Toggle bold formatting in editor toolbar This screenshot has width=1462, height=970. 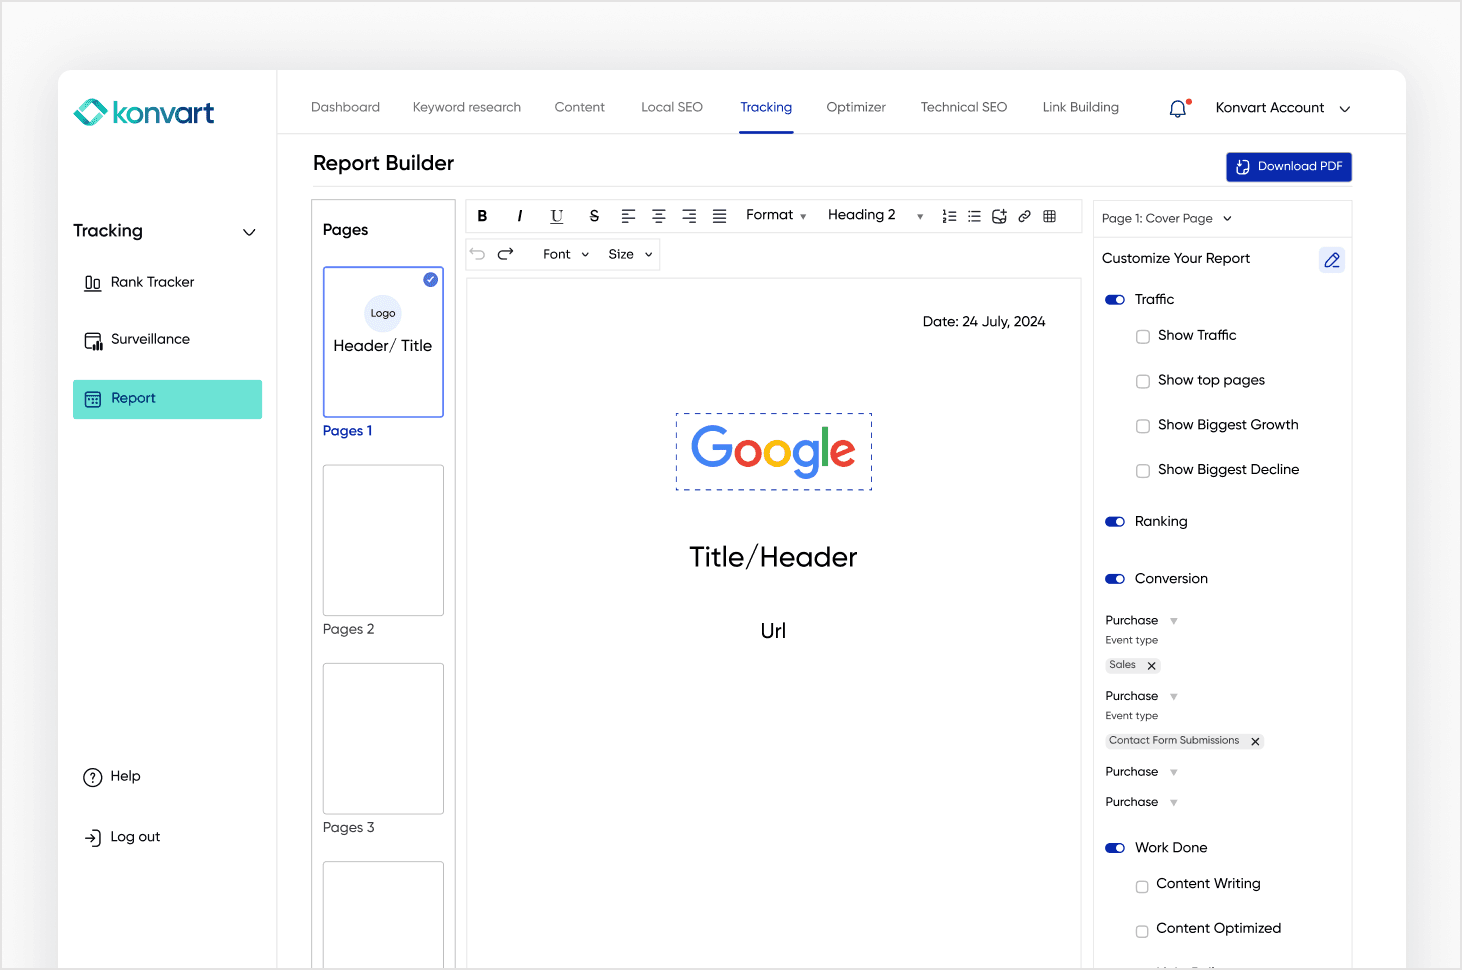coord(482,216)
